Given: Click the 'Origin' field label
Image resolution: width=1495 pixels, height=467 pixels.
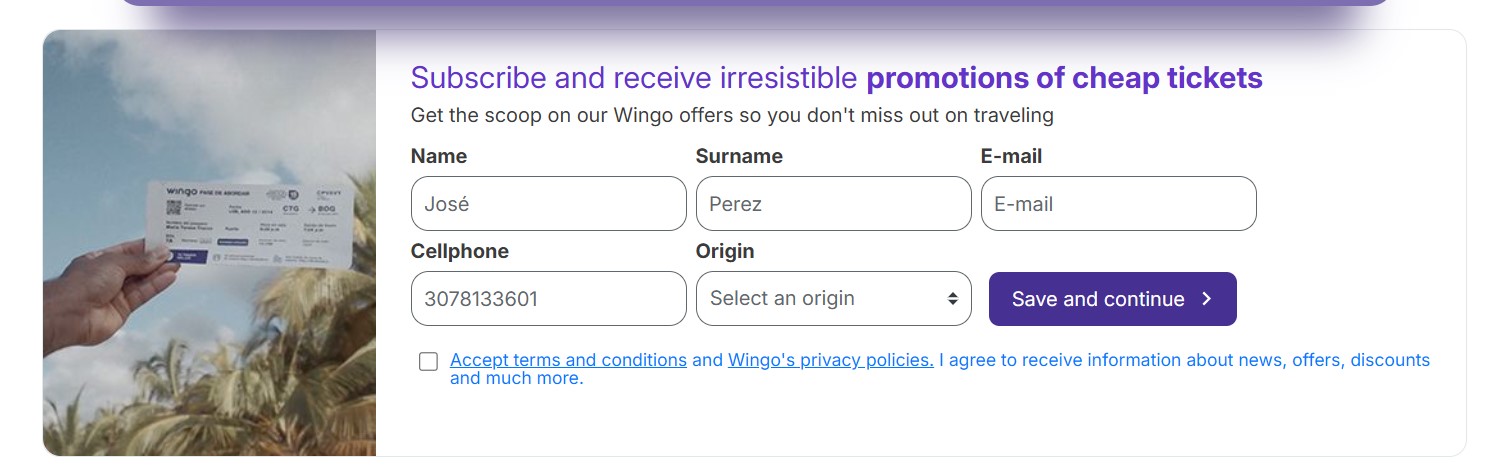Looking at the screenshot, I should 725,251.
